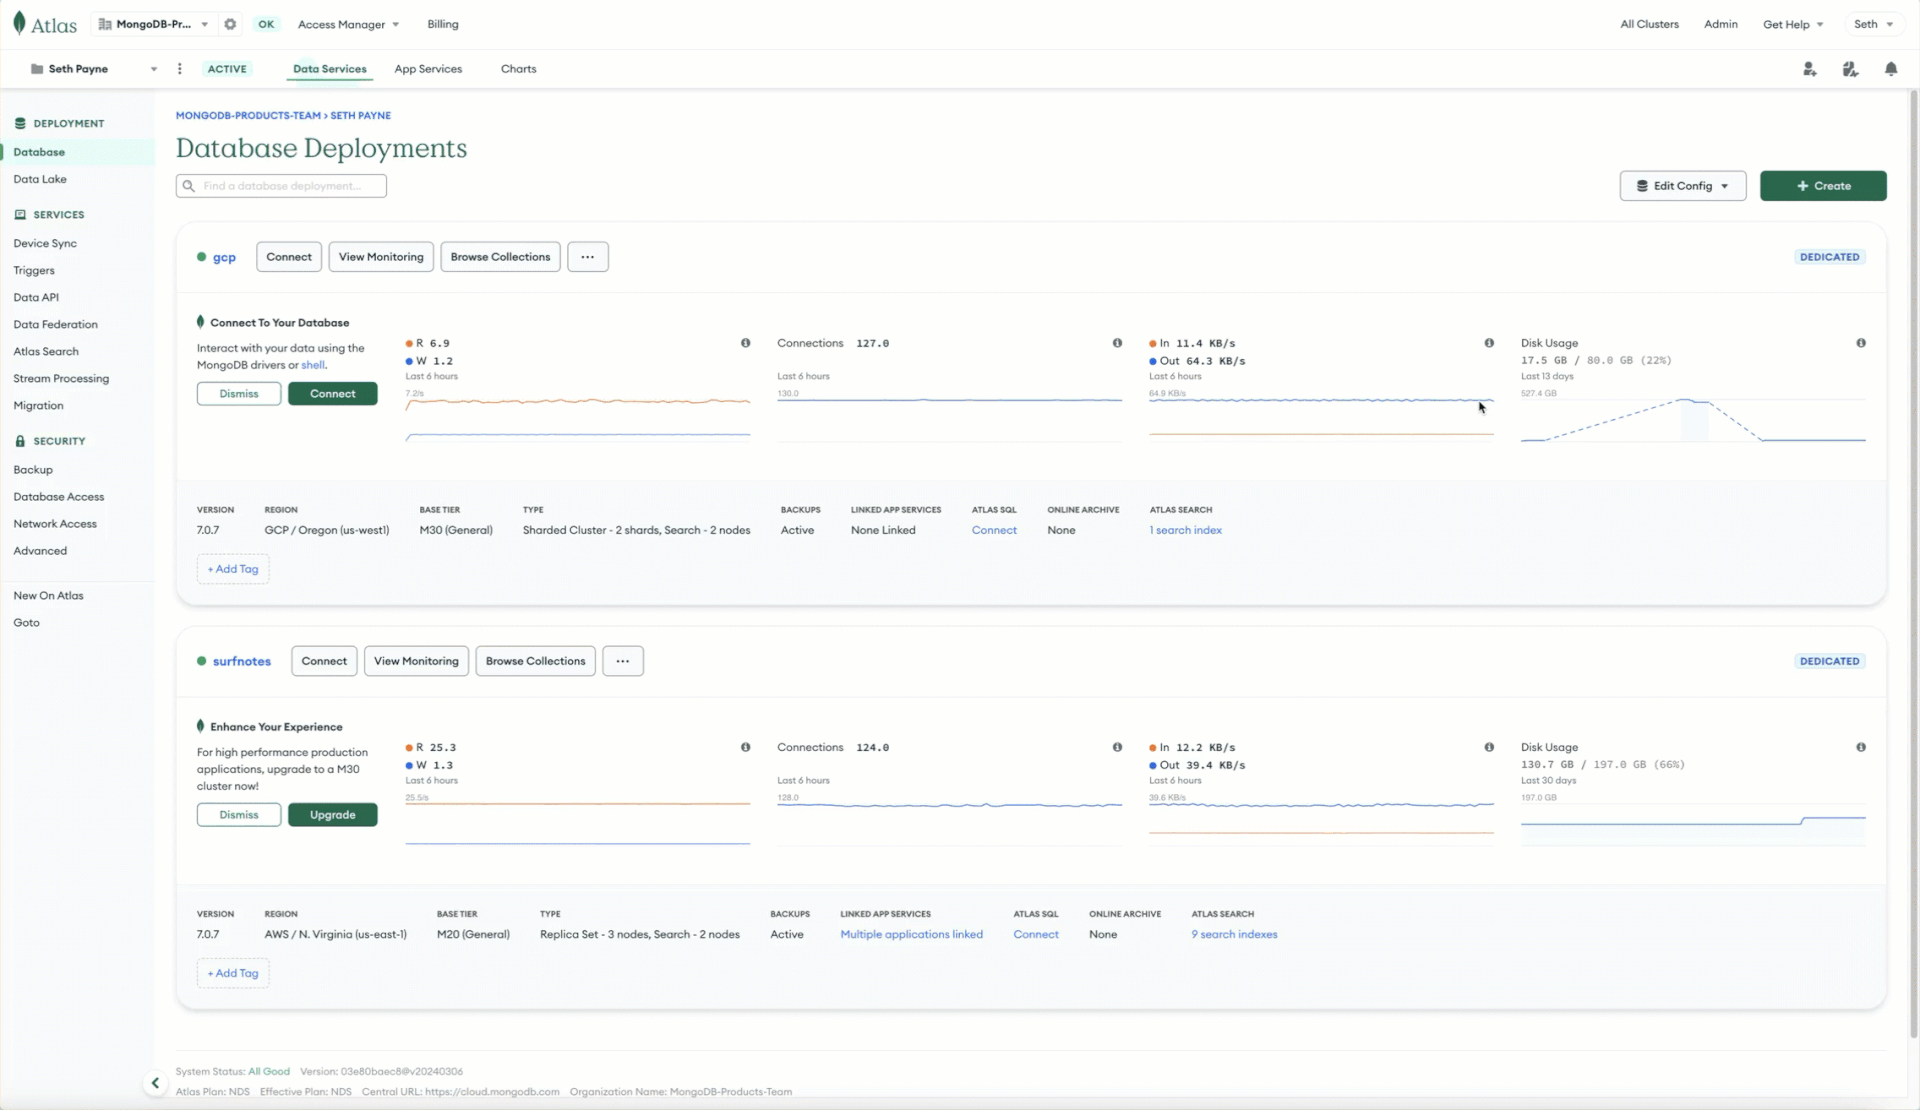The width and height of the screenshot is (1920, 1110).
Task: Open the ellipsis menu for surfnotes cluster
Action: click(622, 661)
